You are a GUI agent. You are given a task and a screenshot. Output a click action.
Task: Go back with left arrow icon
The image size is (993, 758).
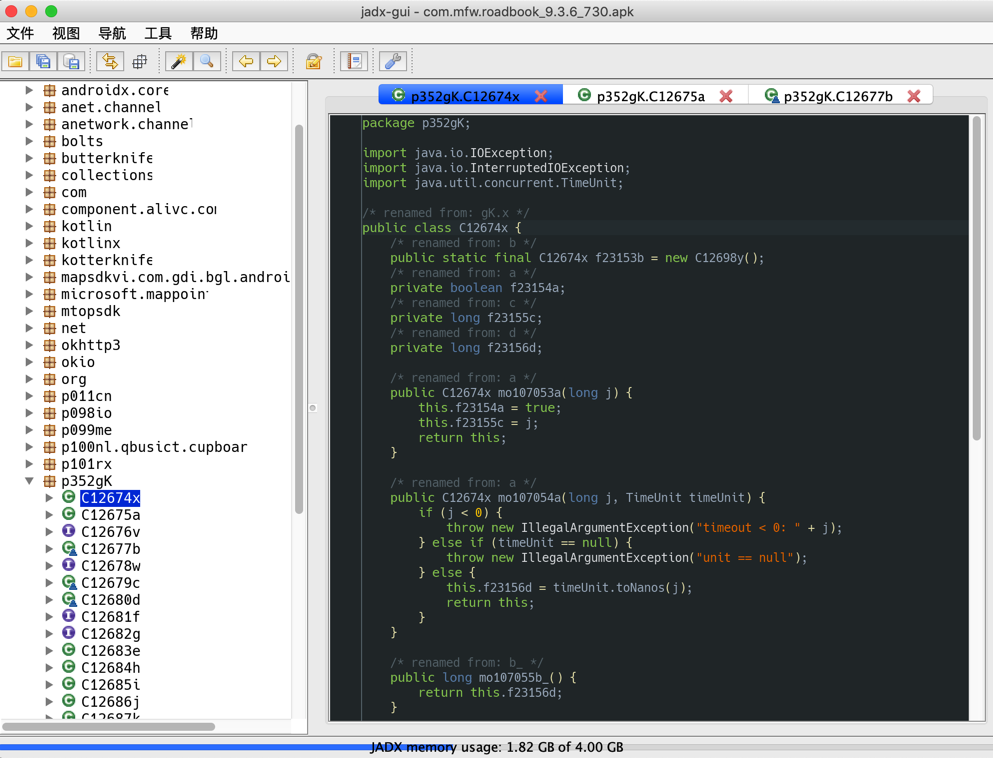coord(246,61)
